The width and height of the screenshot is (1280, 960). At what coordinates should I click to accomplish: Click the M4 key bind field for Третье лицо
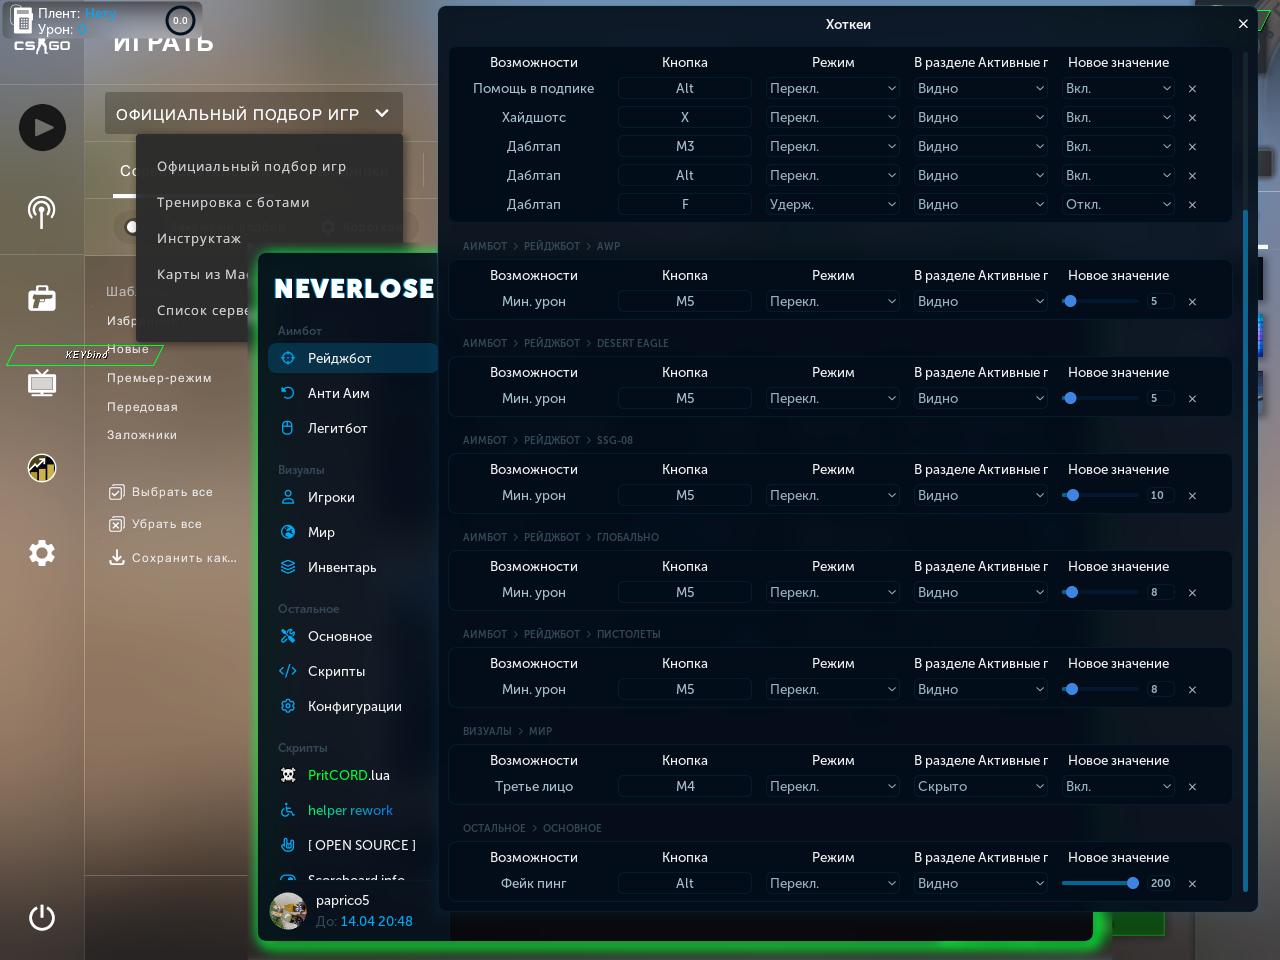685,786
